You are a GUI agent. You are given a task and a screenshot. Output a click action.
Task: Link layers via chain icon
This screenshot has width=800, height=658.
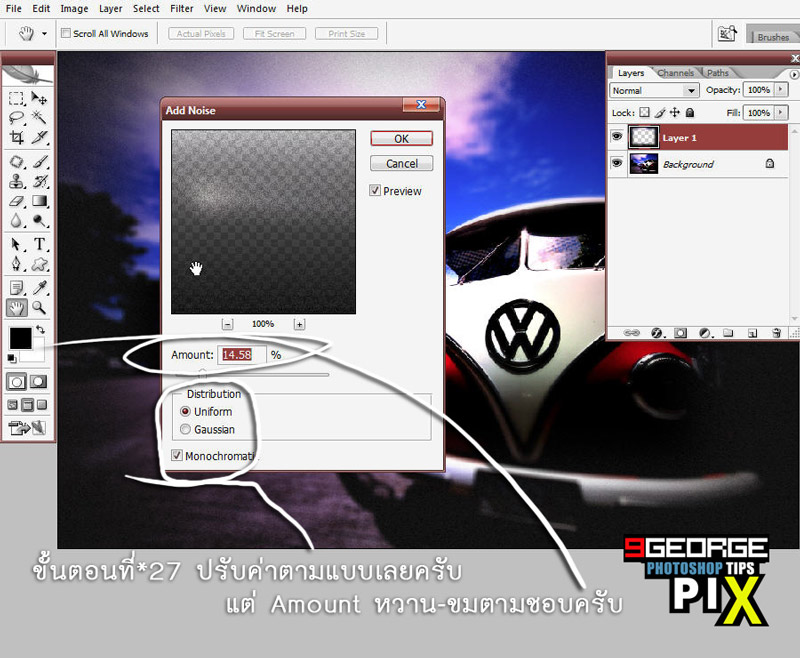[632, 333]
